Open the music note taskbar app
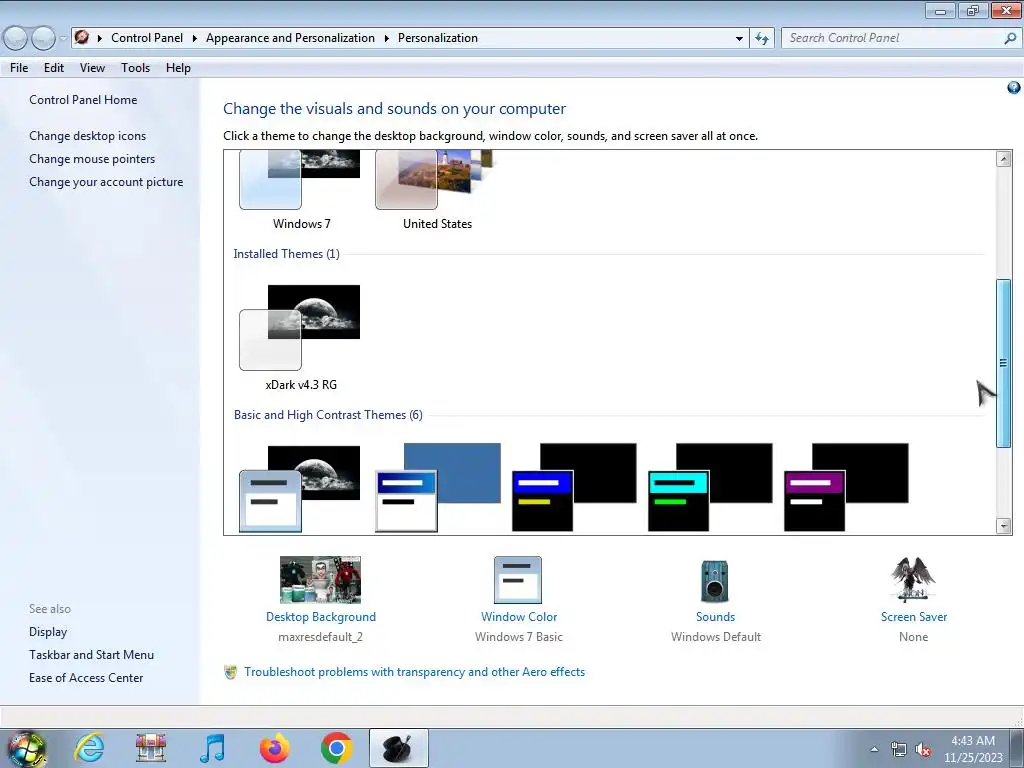The width and height of the screenshot is (1024, 768). tap(212, 748)
